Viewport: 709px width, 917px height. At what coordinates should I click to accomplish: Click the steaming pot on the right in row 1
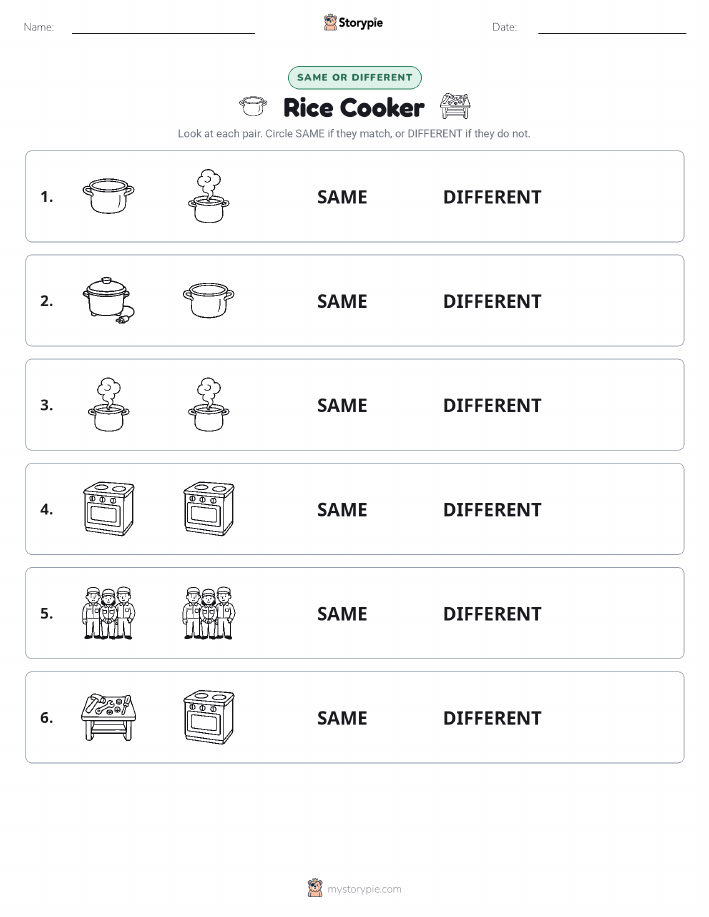pos(209,196)
